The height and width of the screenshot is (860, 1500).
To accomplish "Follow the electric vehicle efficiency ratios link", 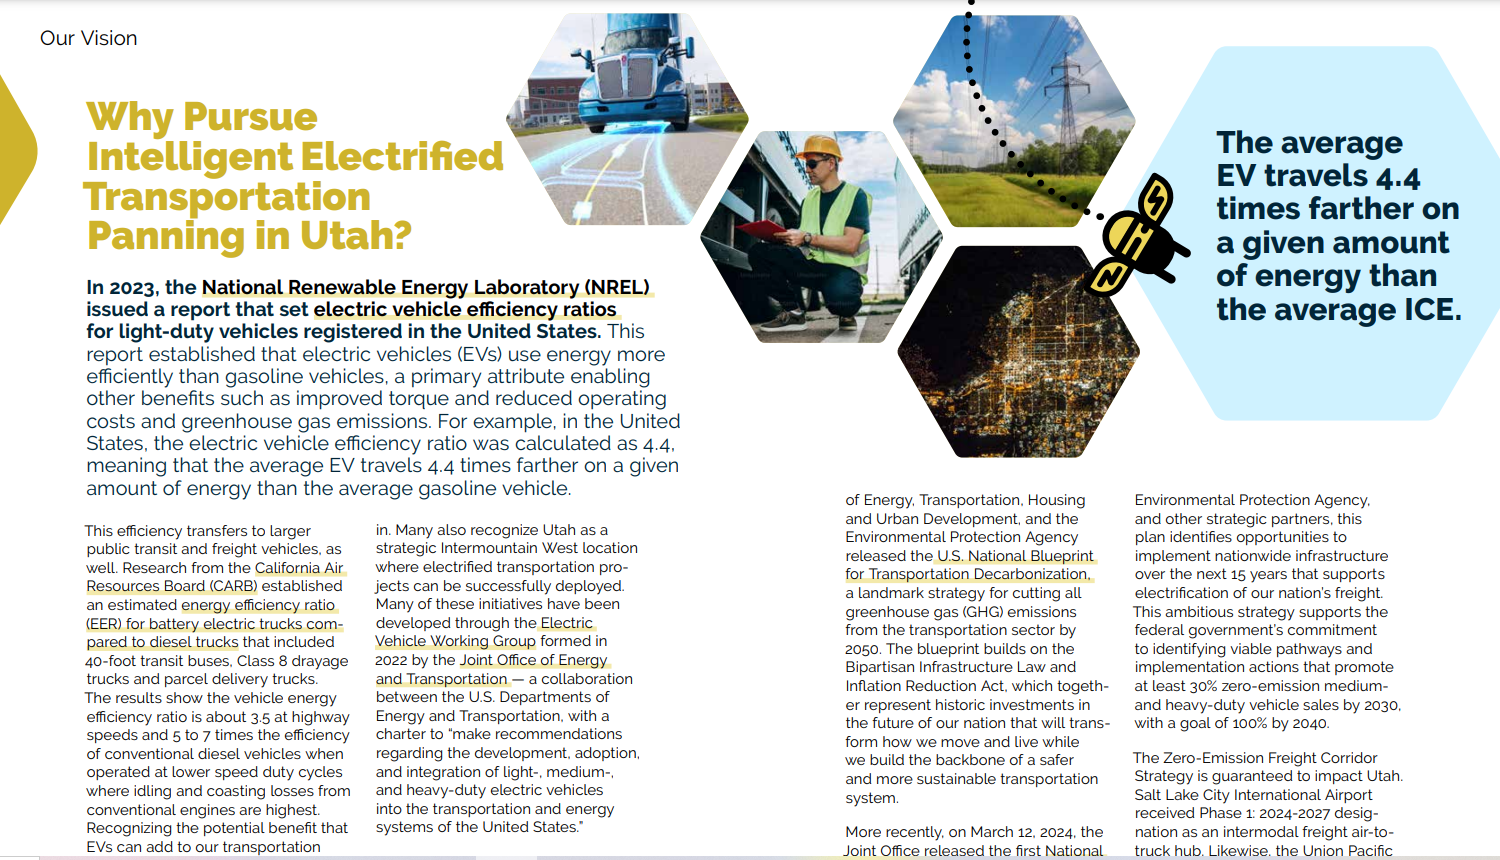I will 465,310.
